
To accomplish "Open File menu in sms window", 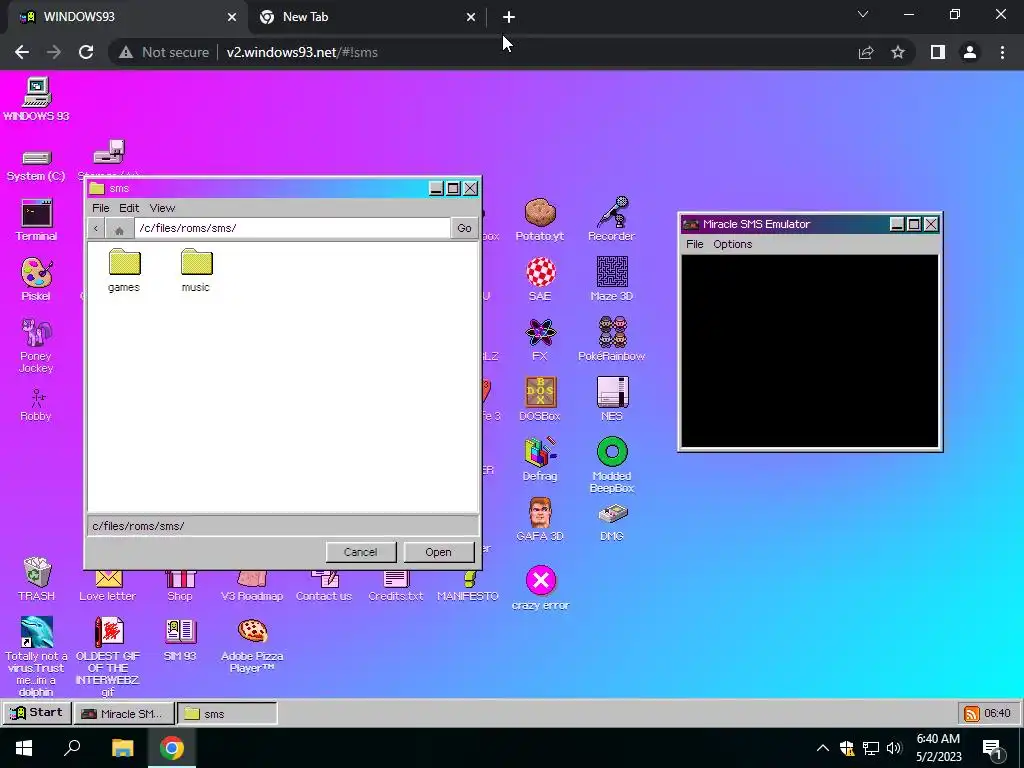I will point(101,208).
